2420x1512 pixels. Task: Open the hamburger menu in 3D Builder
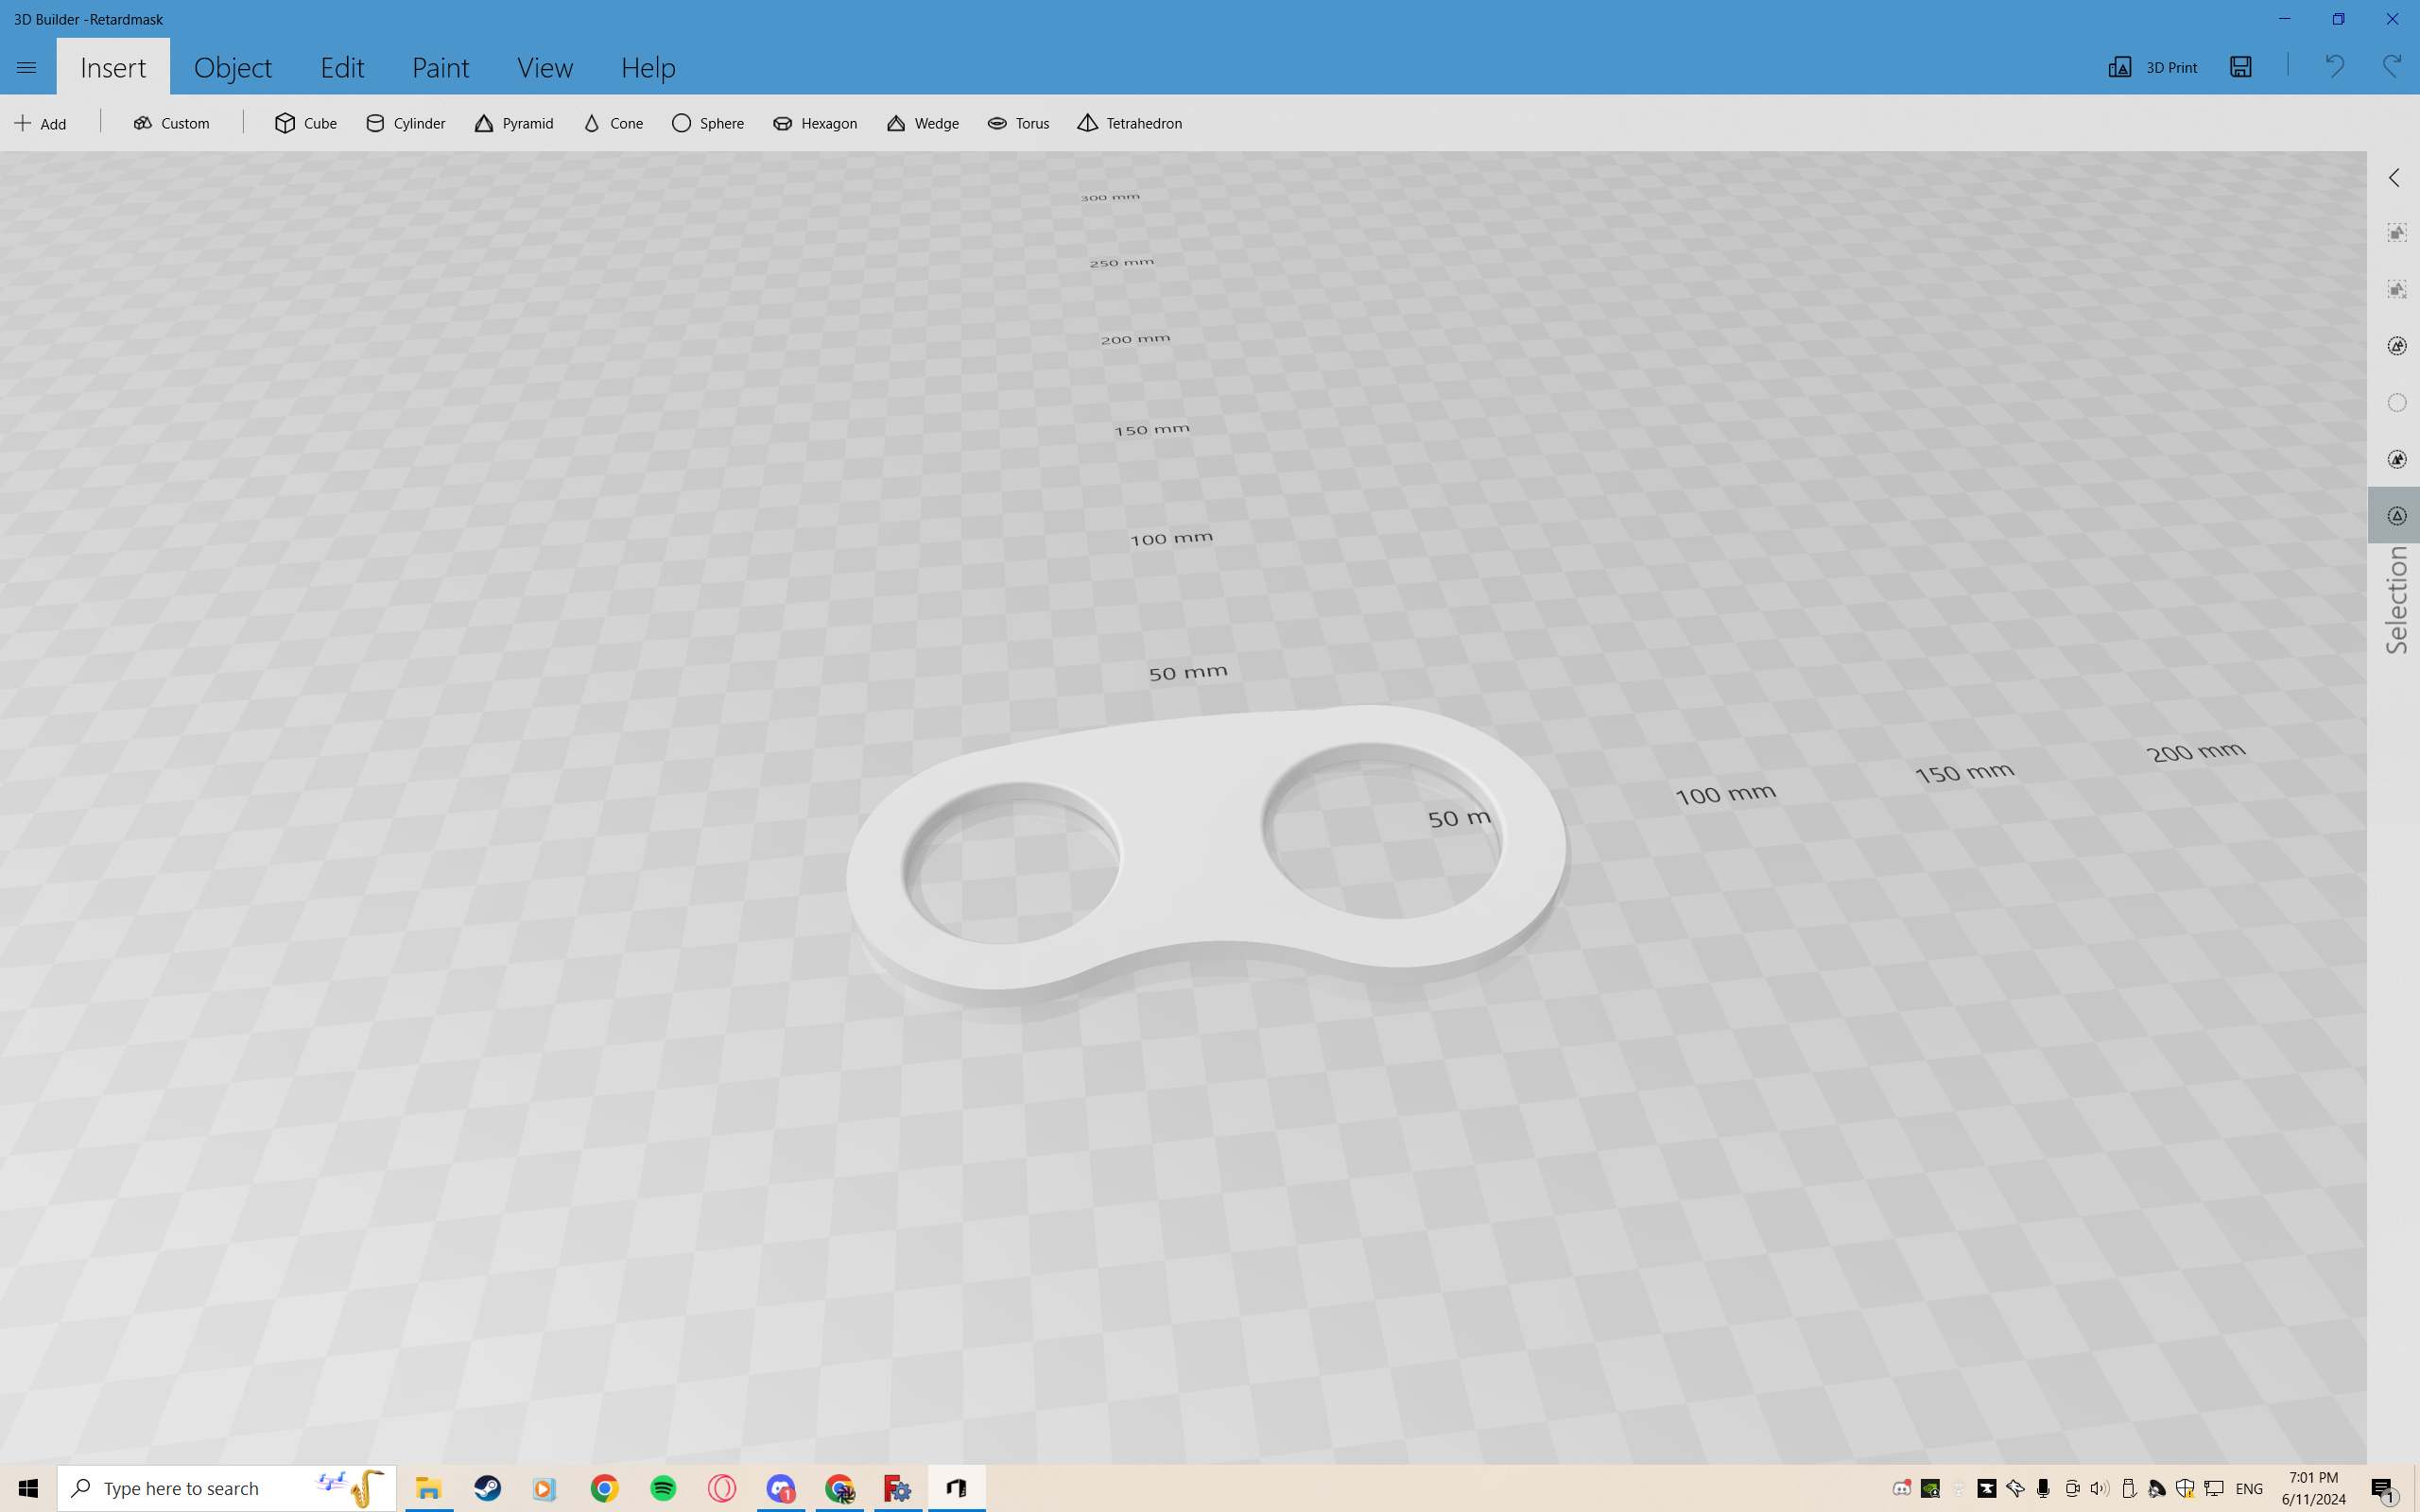(x=27, y=67)
